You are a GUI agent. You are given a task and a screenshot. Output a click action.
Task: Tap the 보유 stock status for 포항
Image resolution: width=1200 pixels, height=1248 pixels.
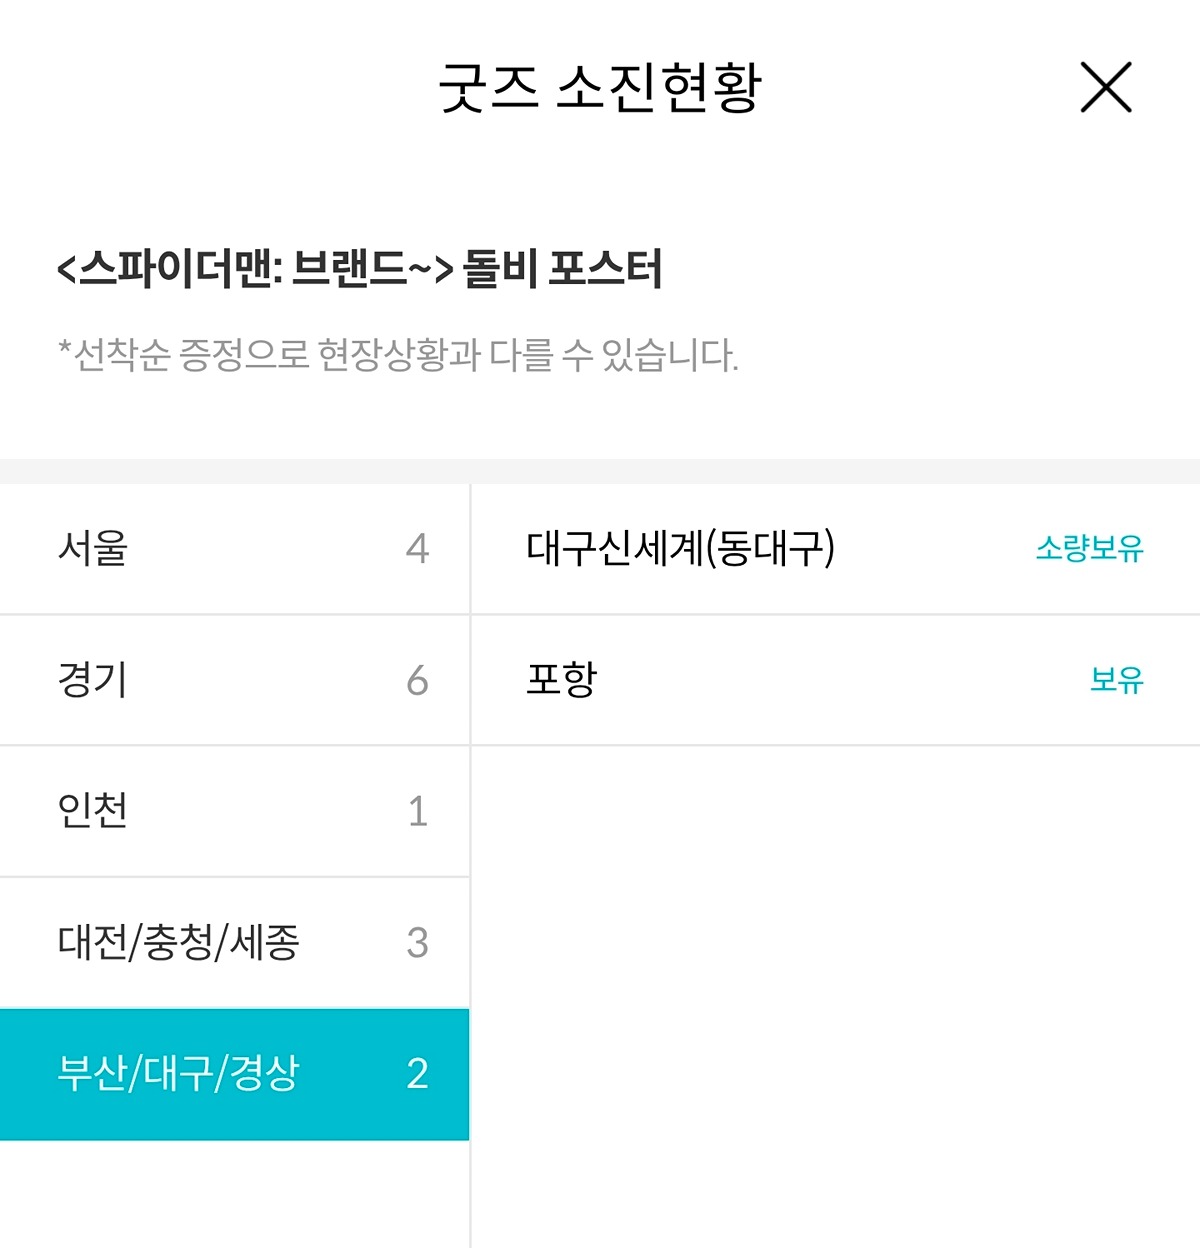click(1116, 680)
